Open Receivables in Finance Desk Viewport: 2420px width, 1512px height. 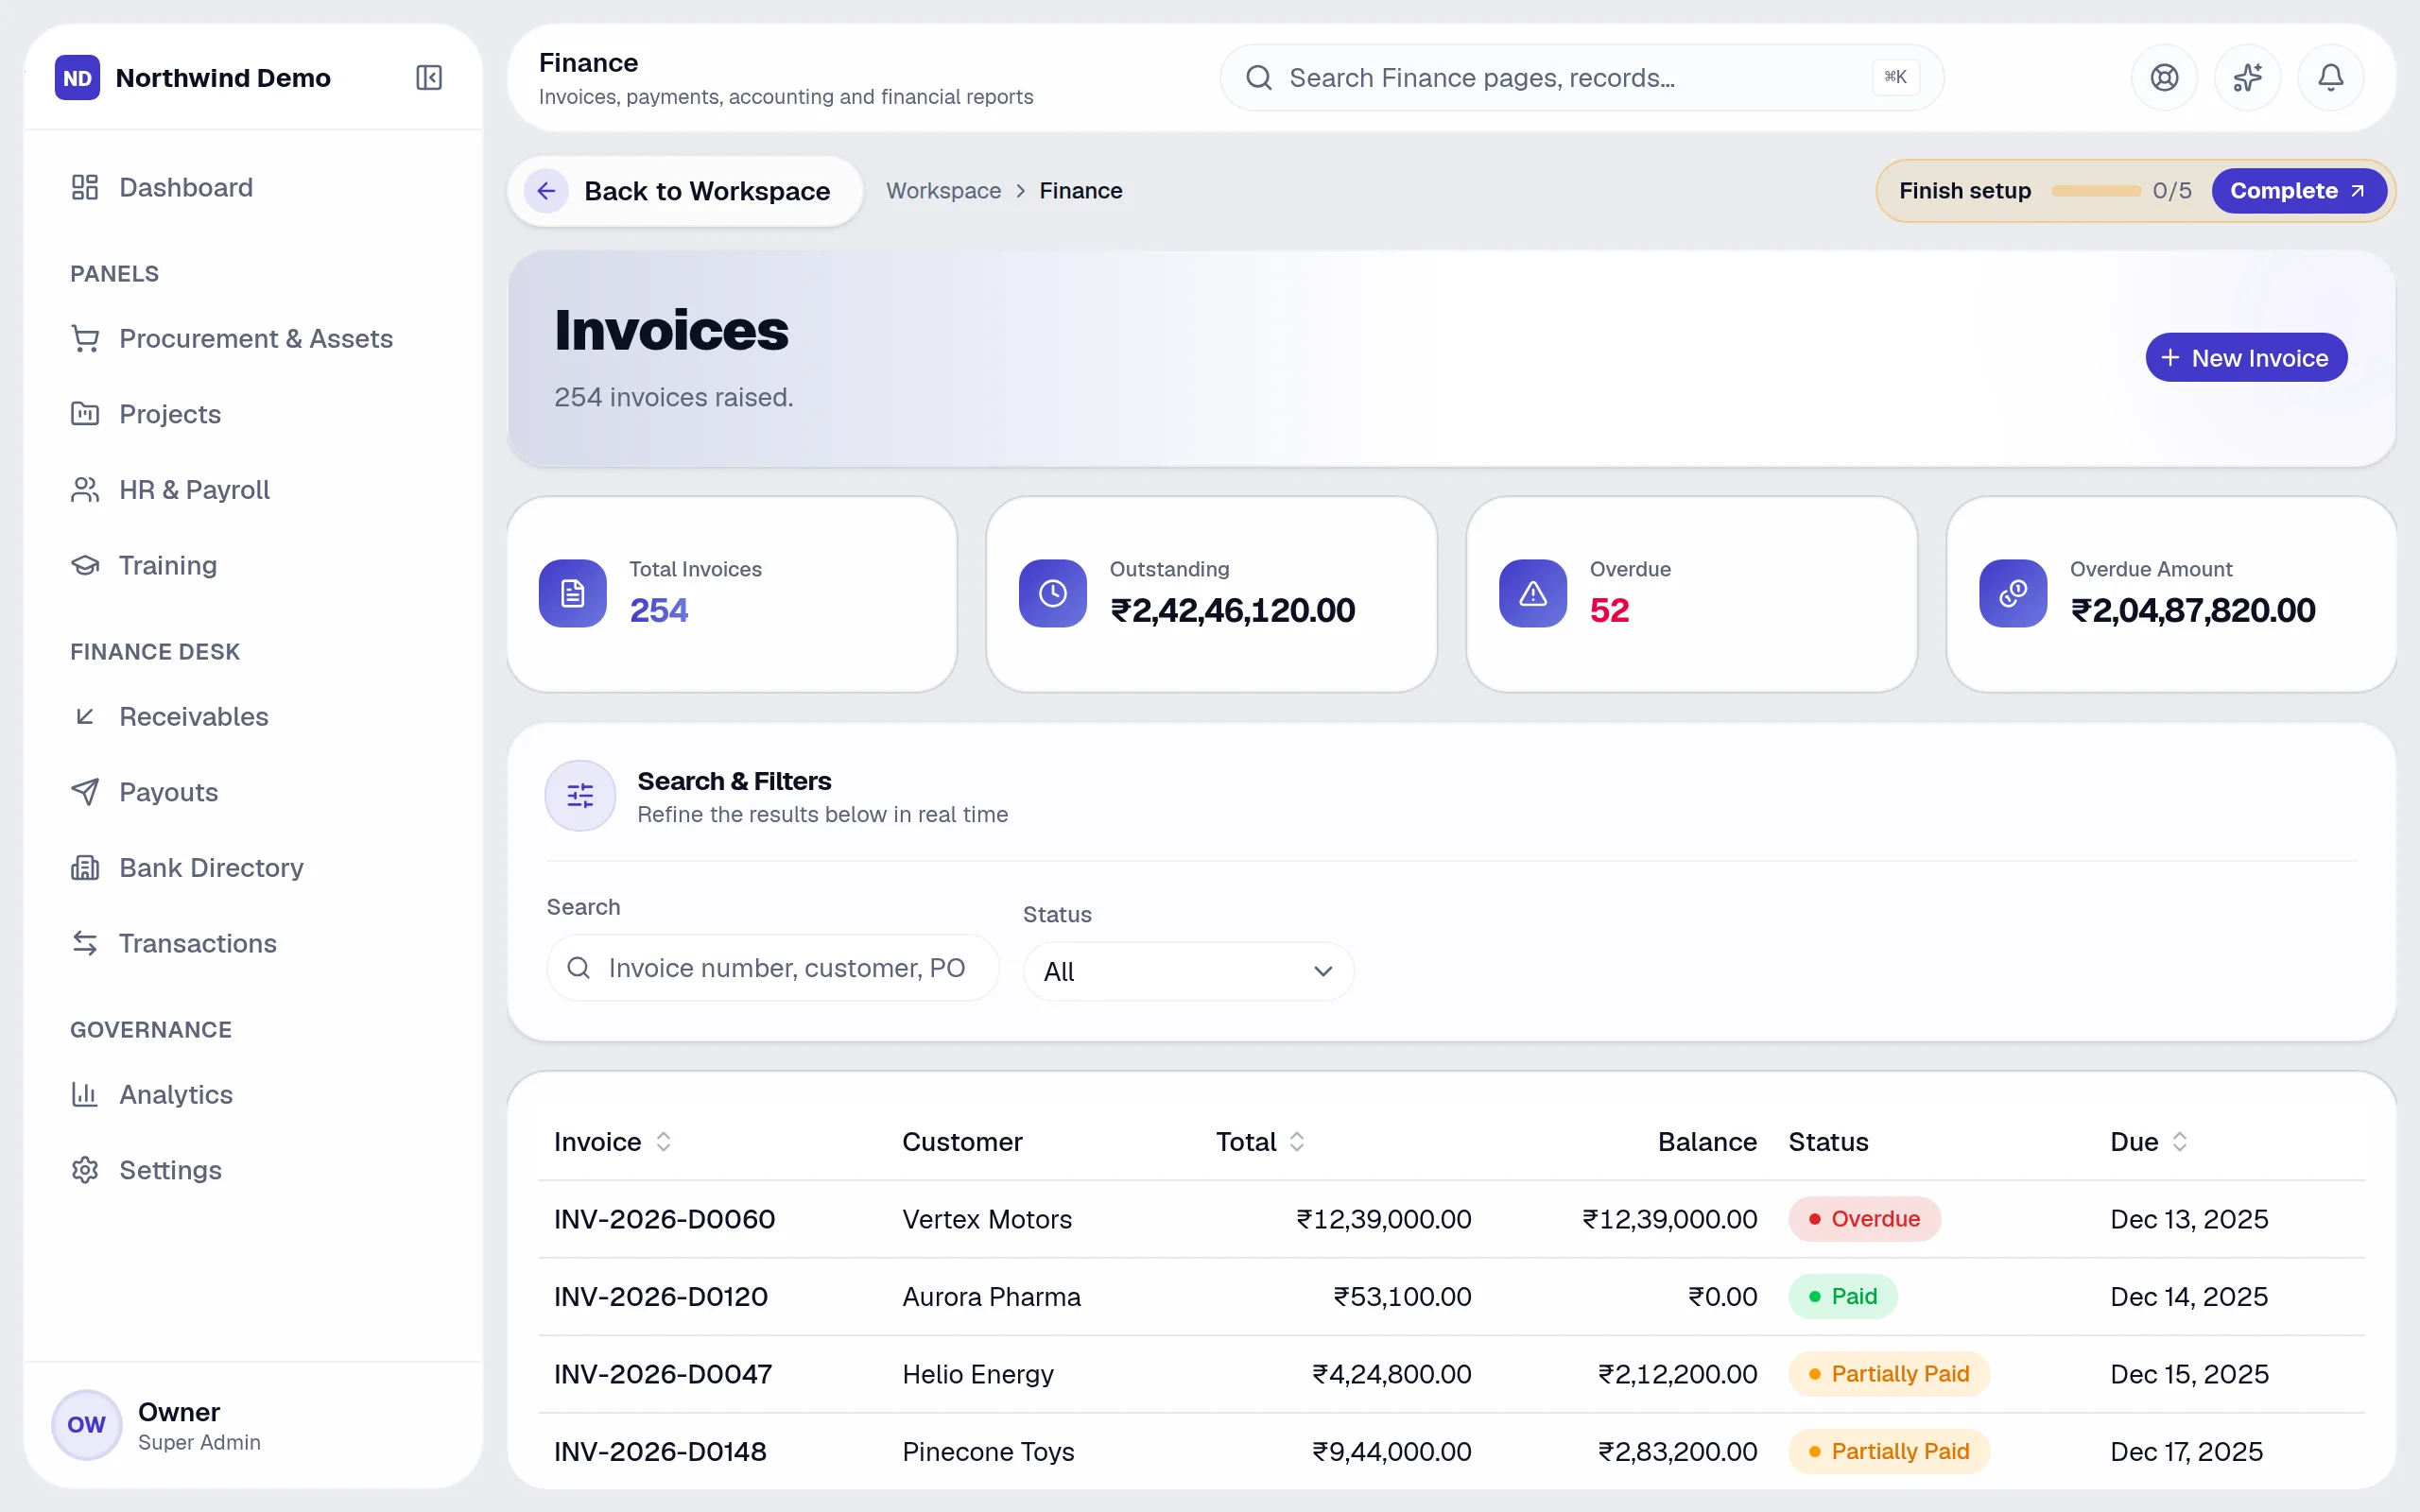coord(252,716)
